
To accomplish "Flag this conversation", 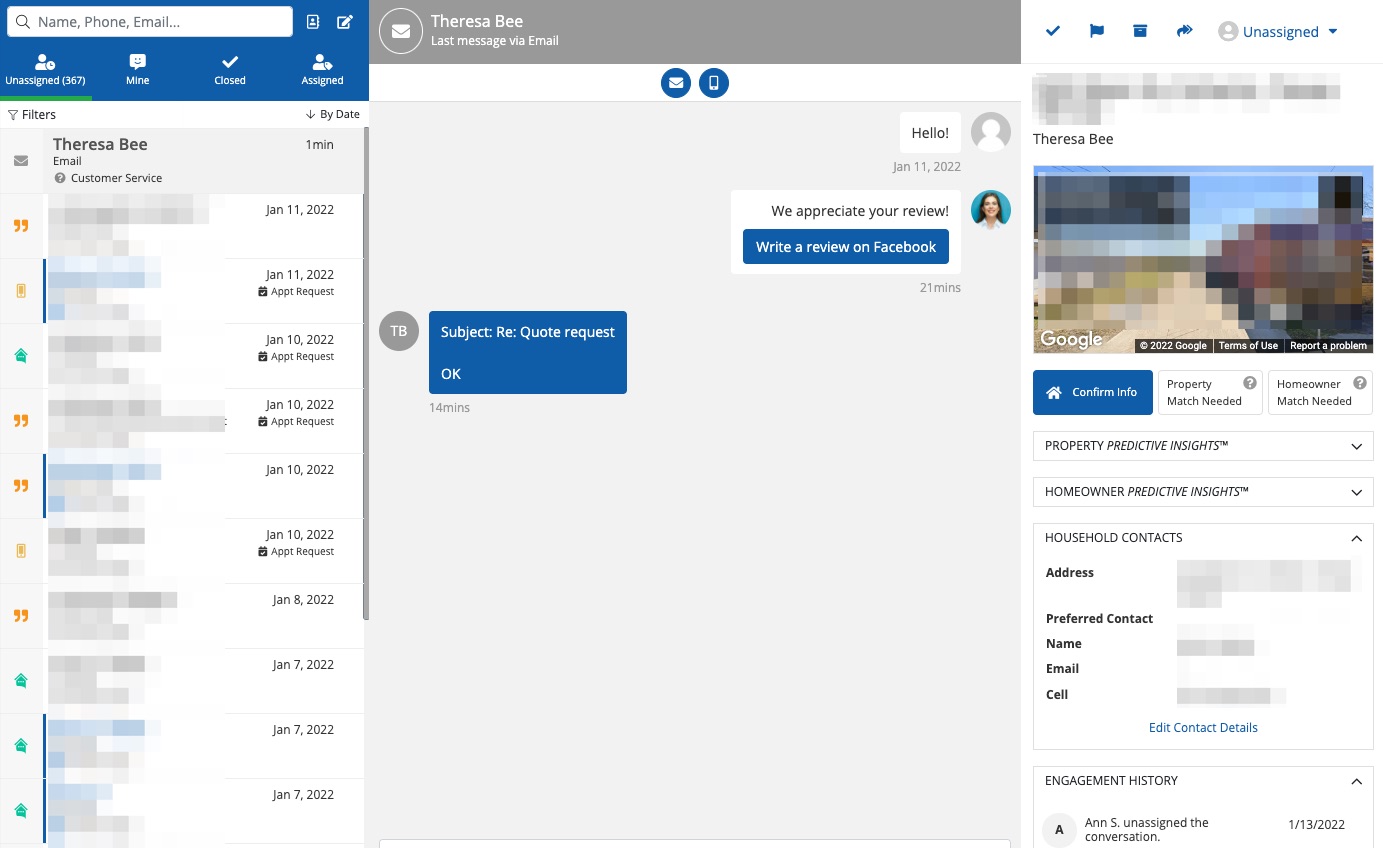I will [x=1096, y=31].
